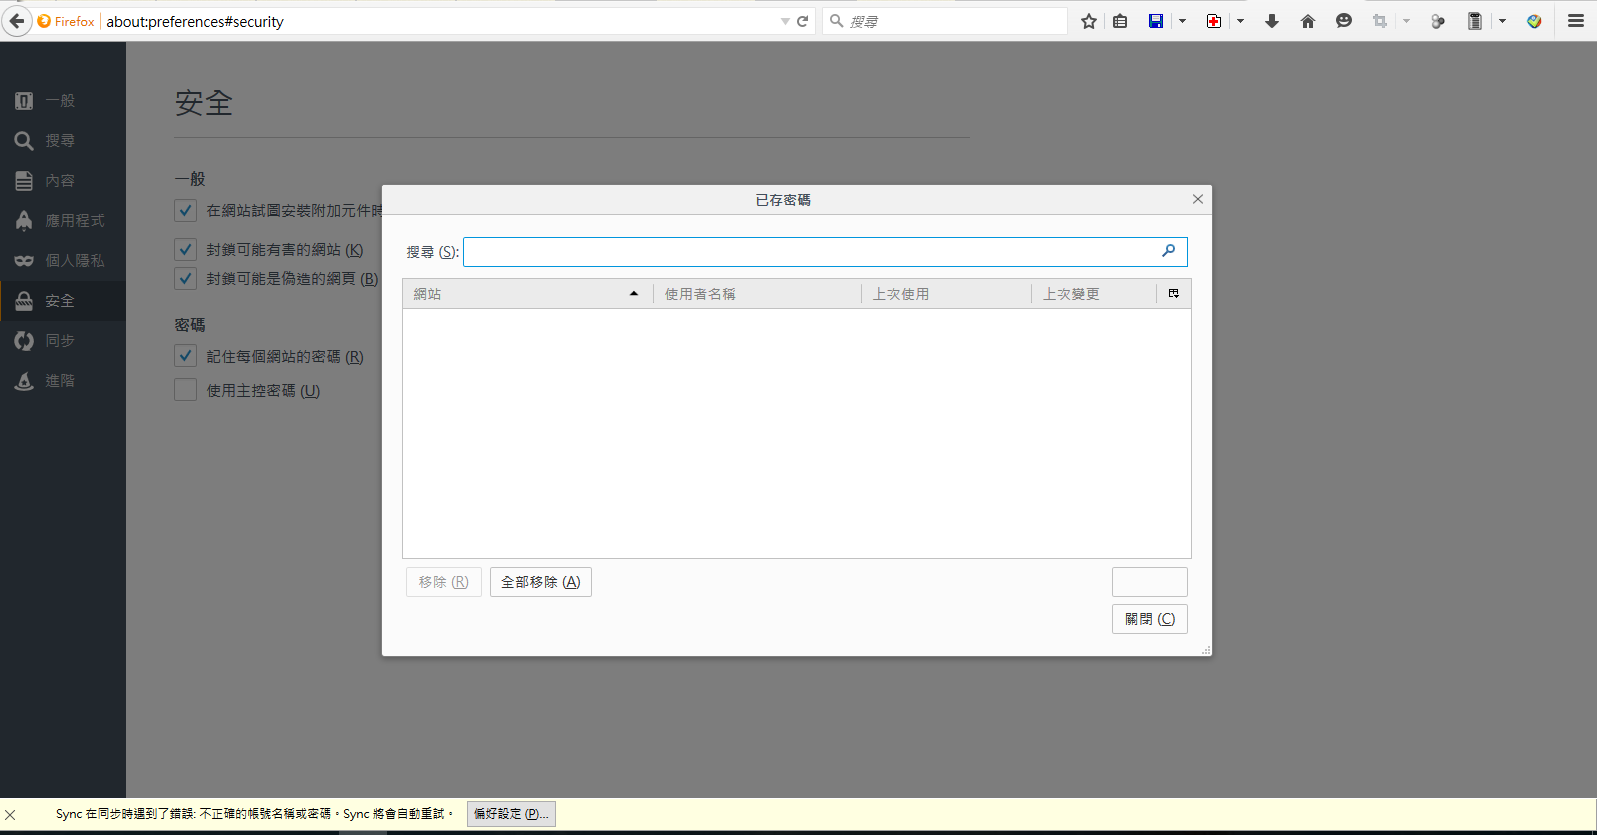Click the smiley chat bubble icon
This screenshot has height=835, width=1597.
click(1344, 21)
